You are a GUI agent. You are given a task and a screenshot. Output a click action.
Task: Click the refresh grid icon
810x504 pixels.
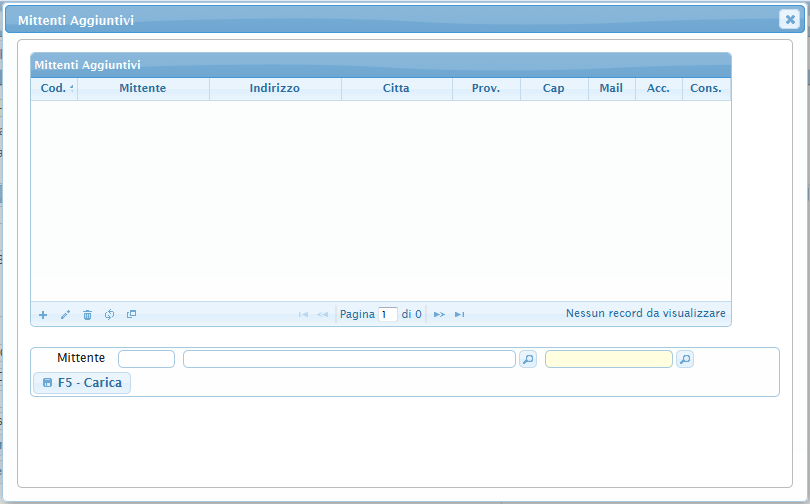pyautogui.click(x=109, y=315)
